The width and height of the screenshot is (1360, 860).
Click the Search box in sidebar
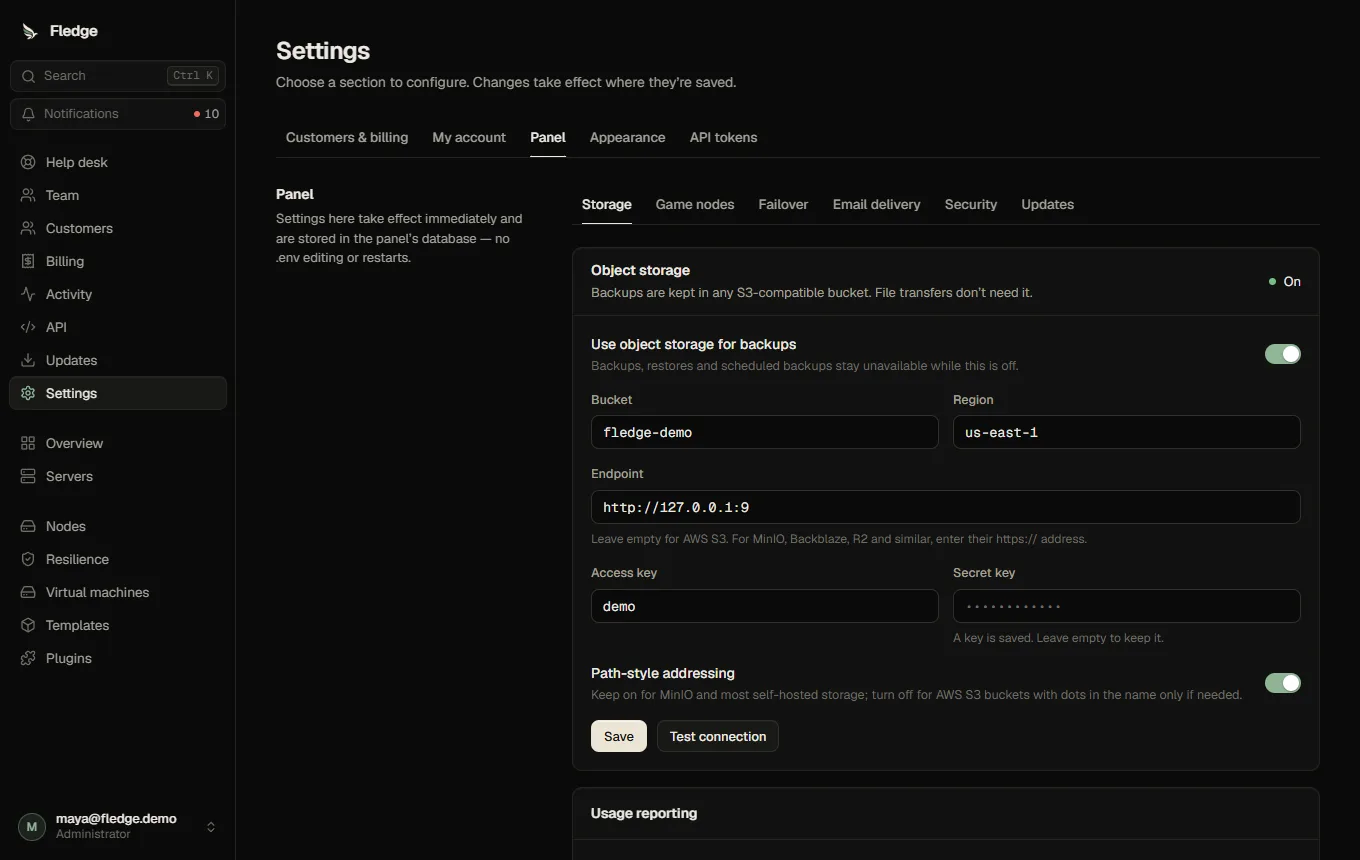[118, 76]
